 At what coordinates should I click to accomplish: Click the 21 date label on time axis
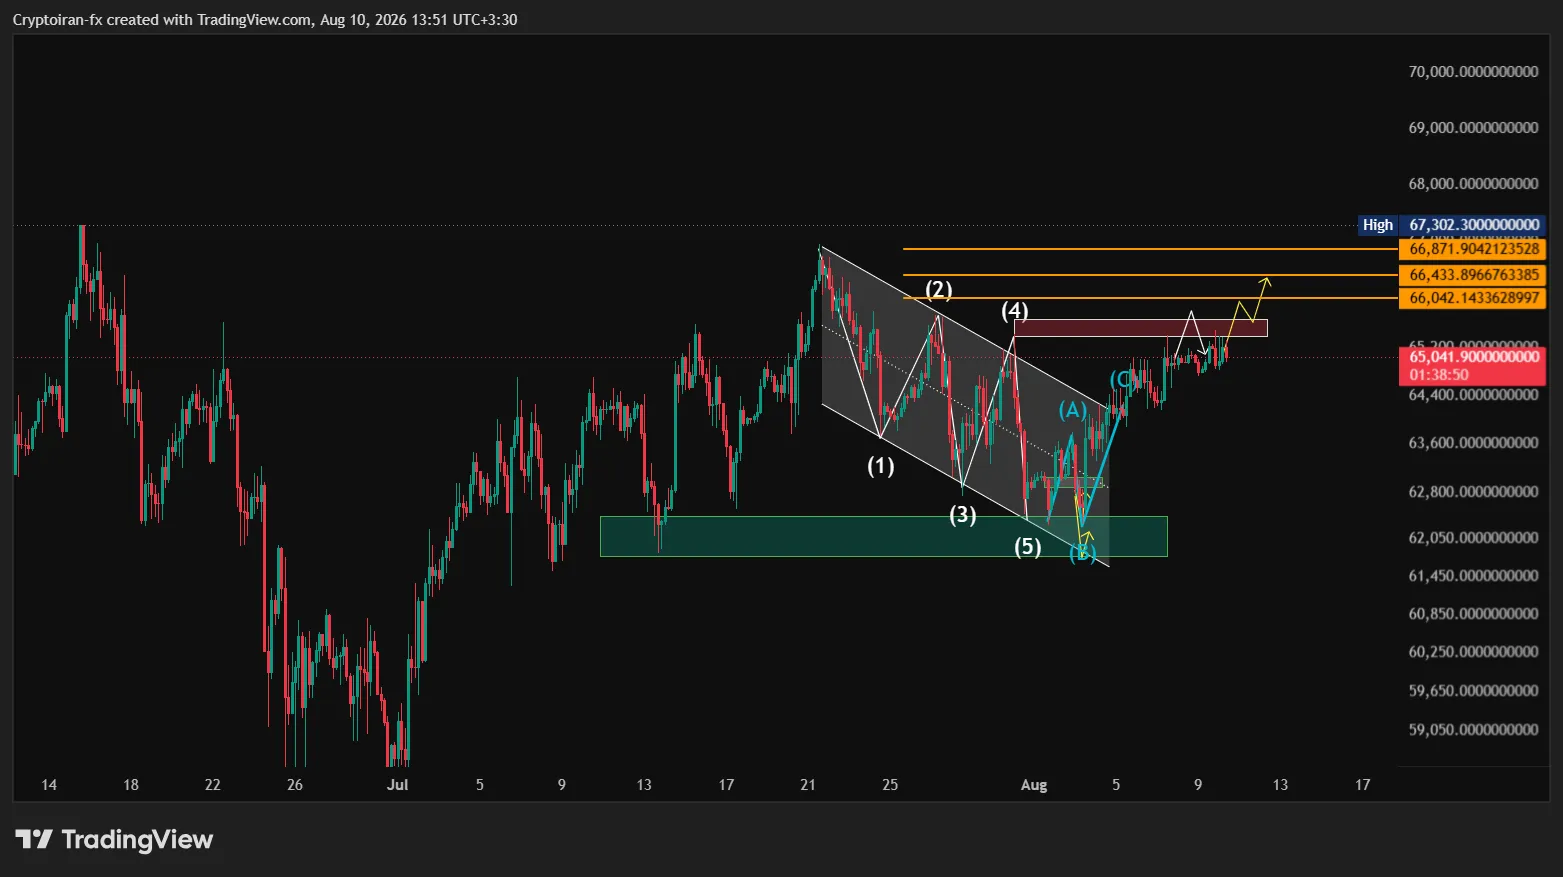pos(808,785)
